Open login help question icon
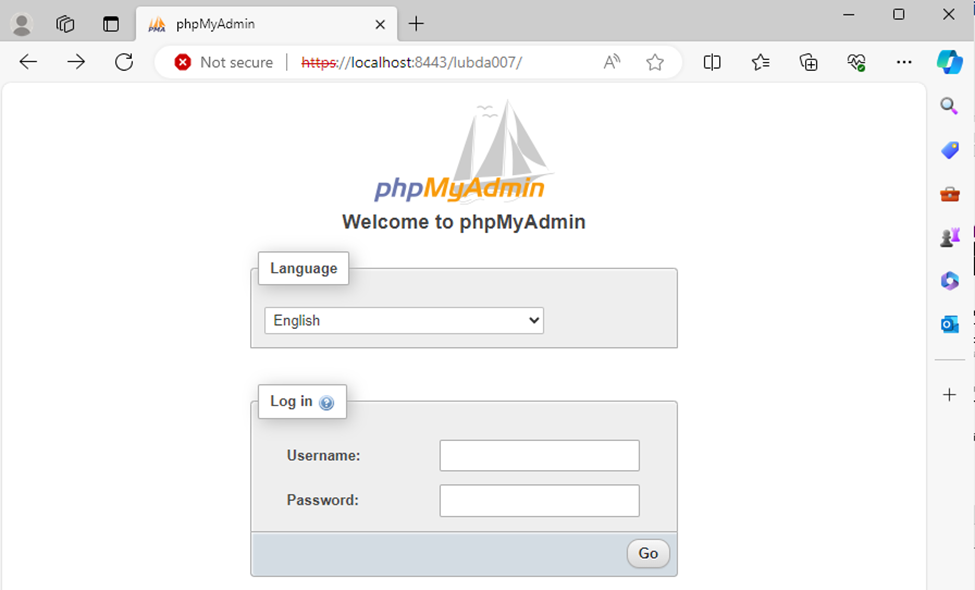Screen dimensions: 975x590 tap(326, 403)
